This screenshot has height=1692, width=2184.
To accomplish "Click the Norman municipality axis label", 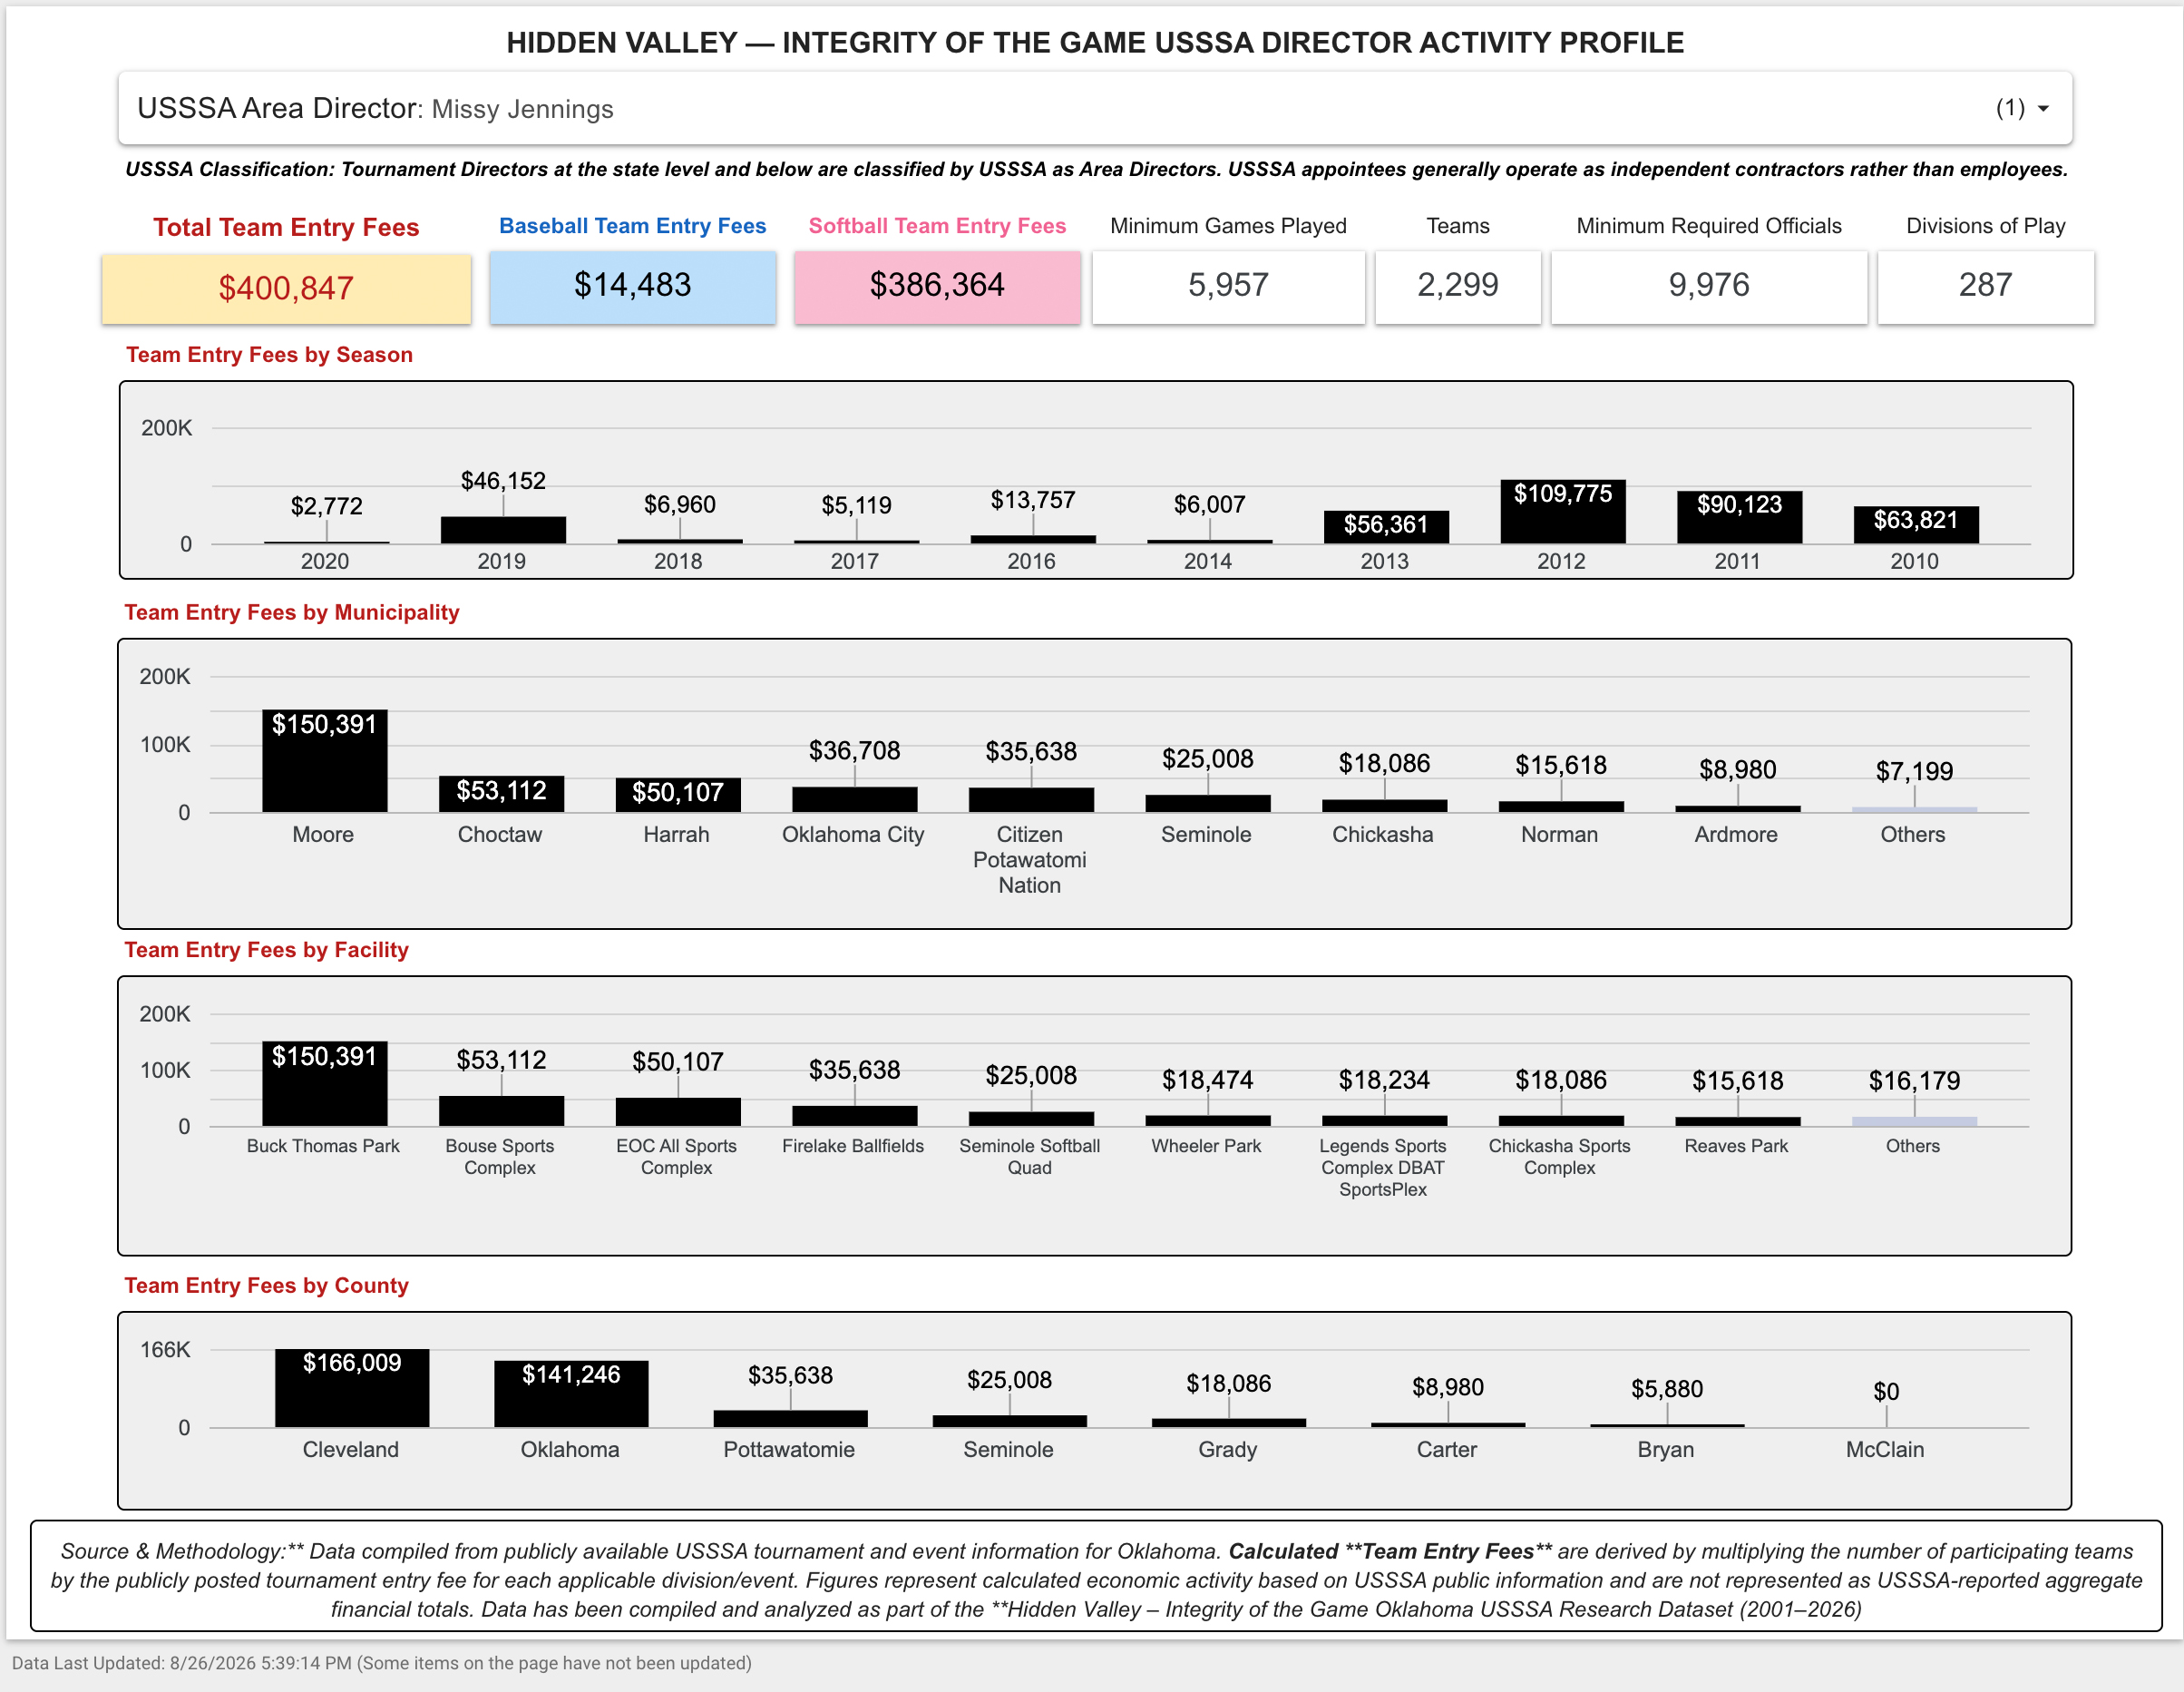I will [x=1559, y=834].
